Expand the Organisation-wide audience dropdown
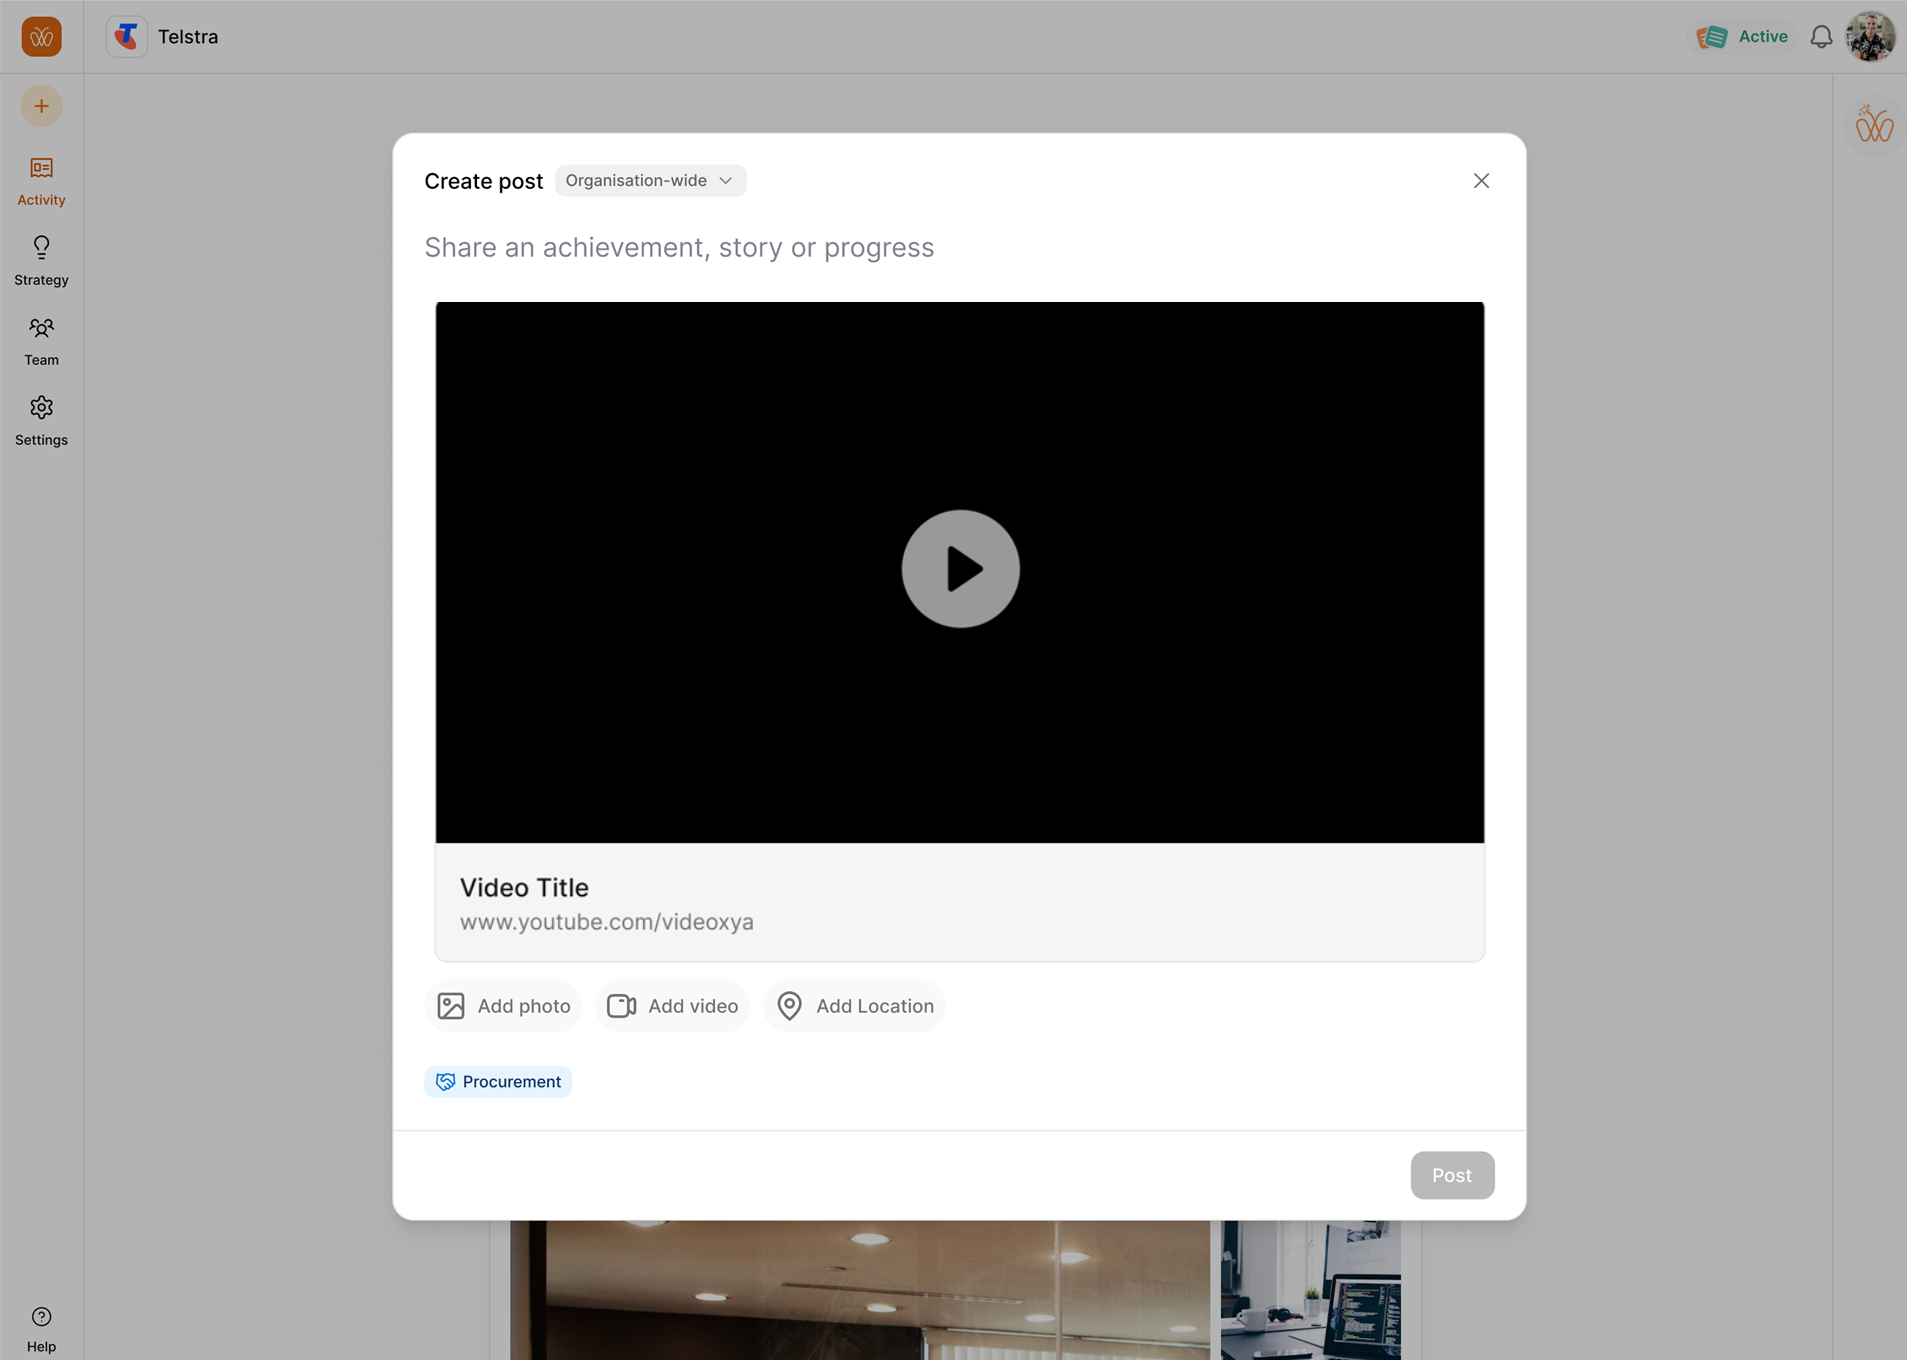 click(x=650, y=181)
